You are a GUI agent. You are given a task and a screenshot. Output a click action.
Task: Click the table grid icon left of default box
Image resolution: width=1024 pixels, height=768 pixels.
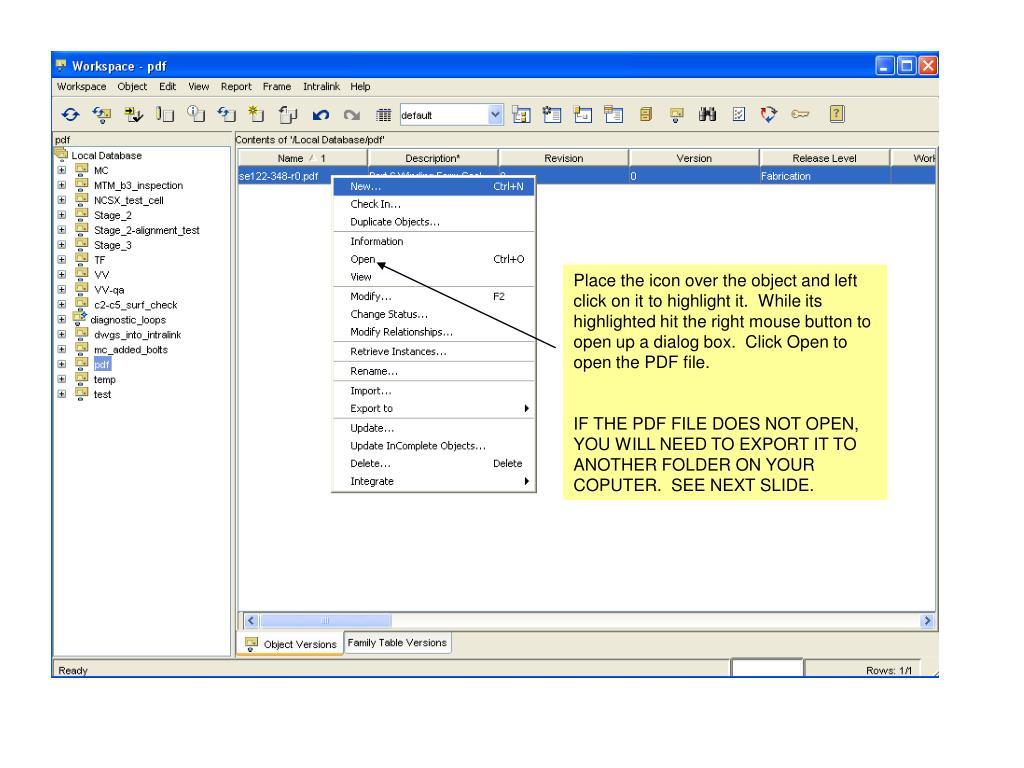(383, 115)
